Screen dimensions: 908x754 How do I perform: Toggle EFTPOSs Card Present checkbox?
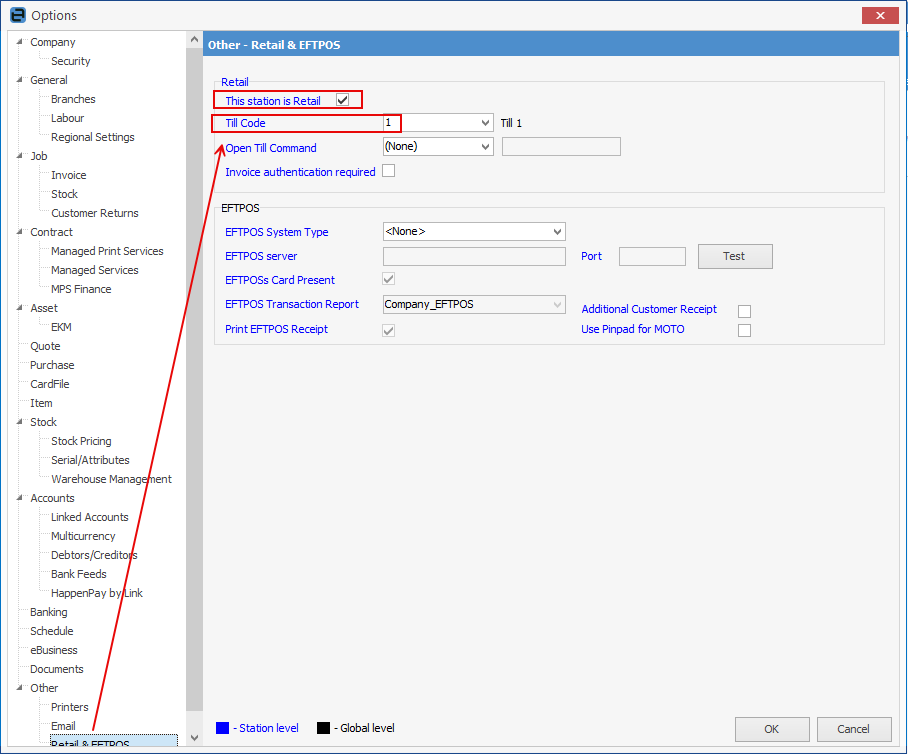click(389, 279)
